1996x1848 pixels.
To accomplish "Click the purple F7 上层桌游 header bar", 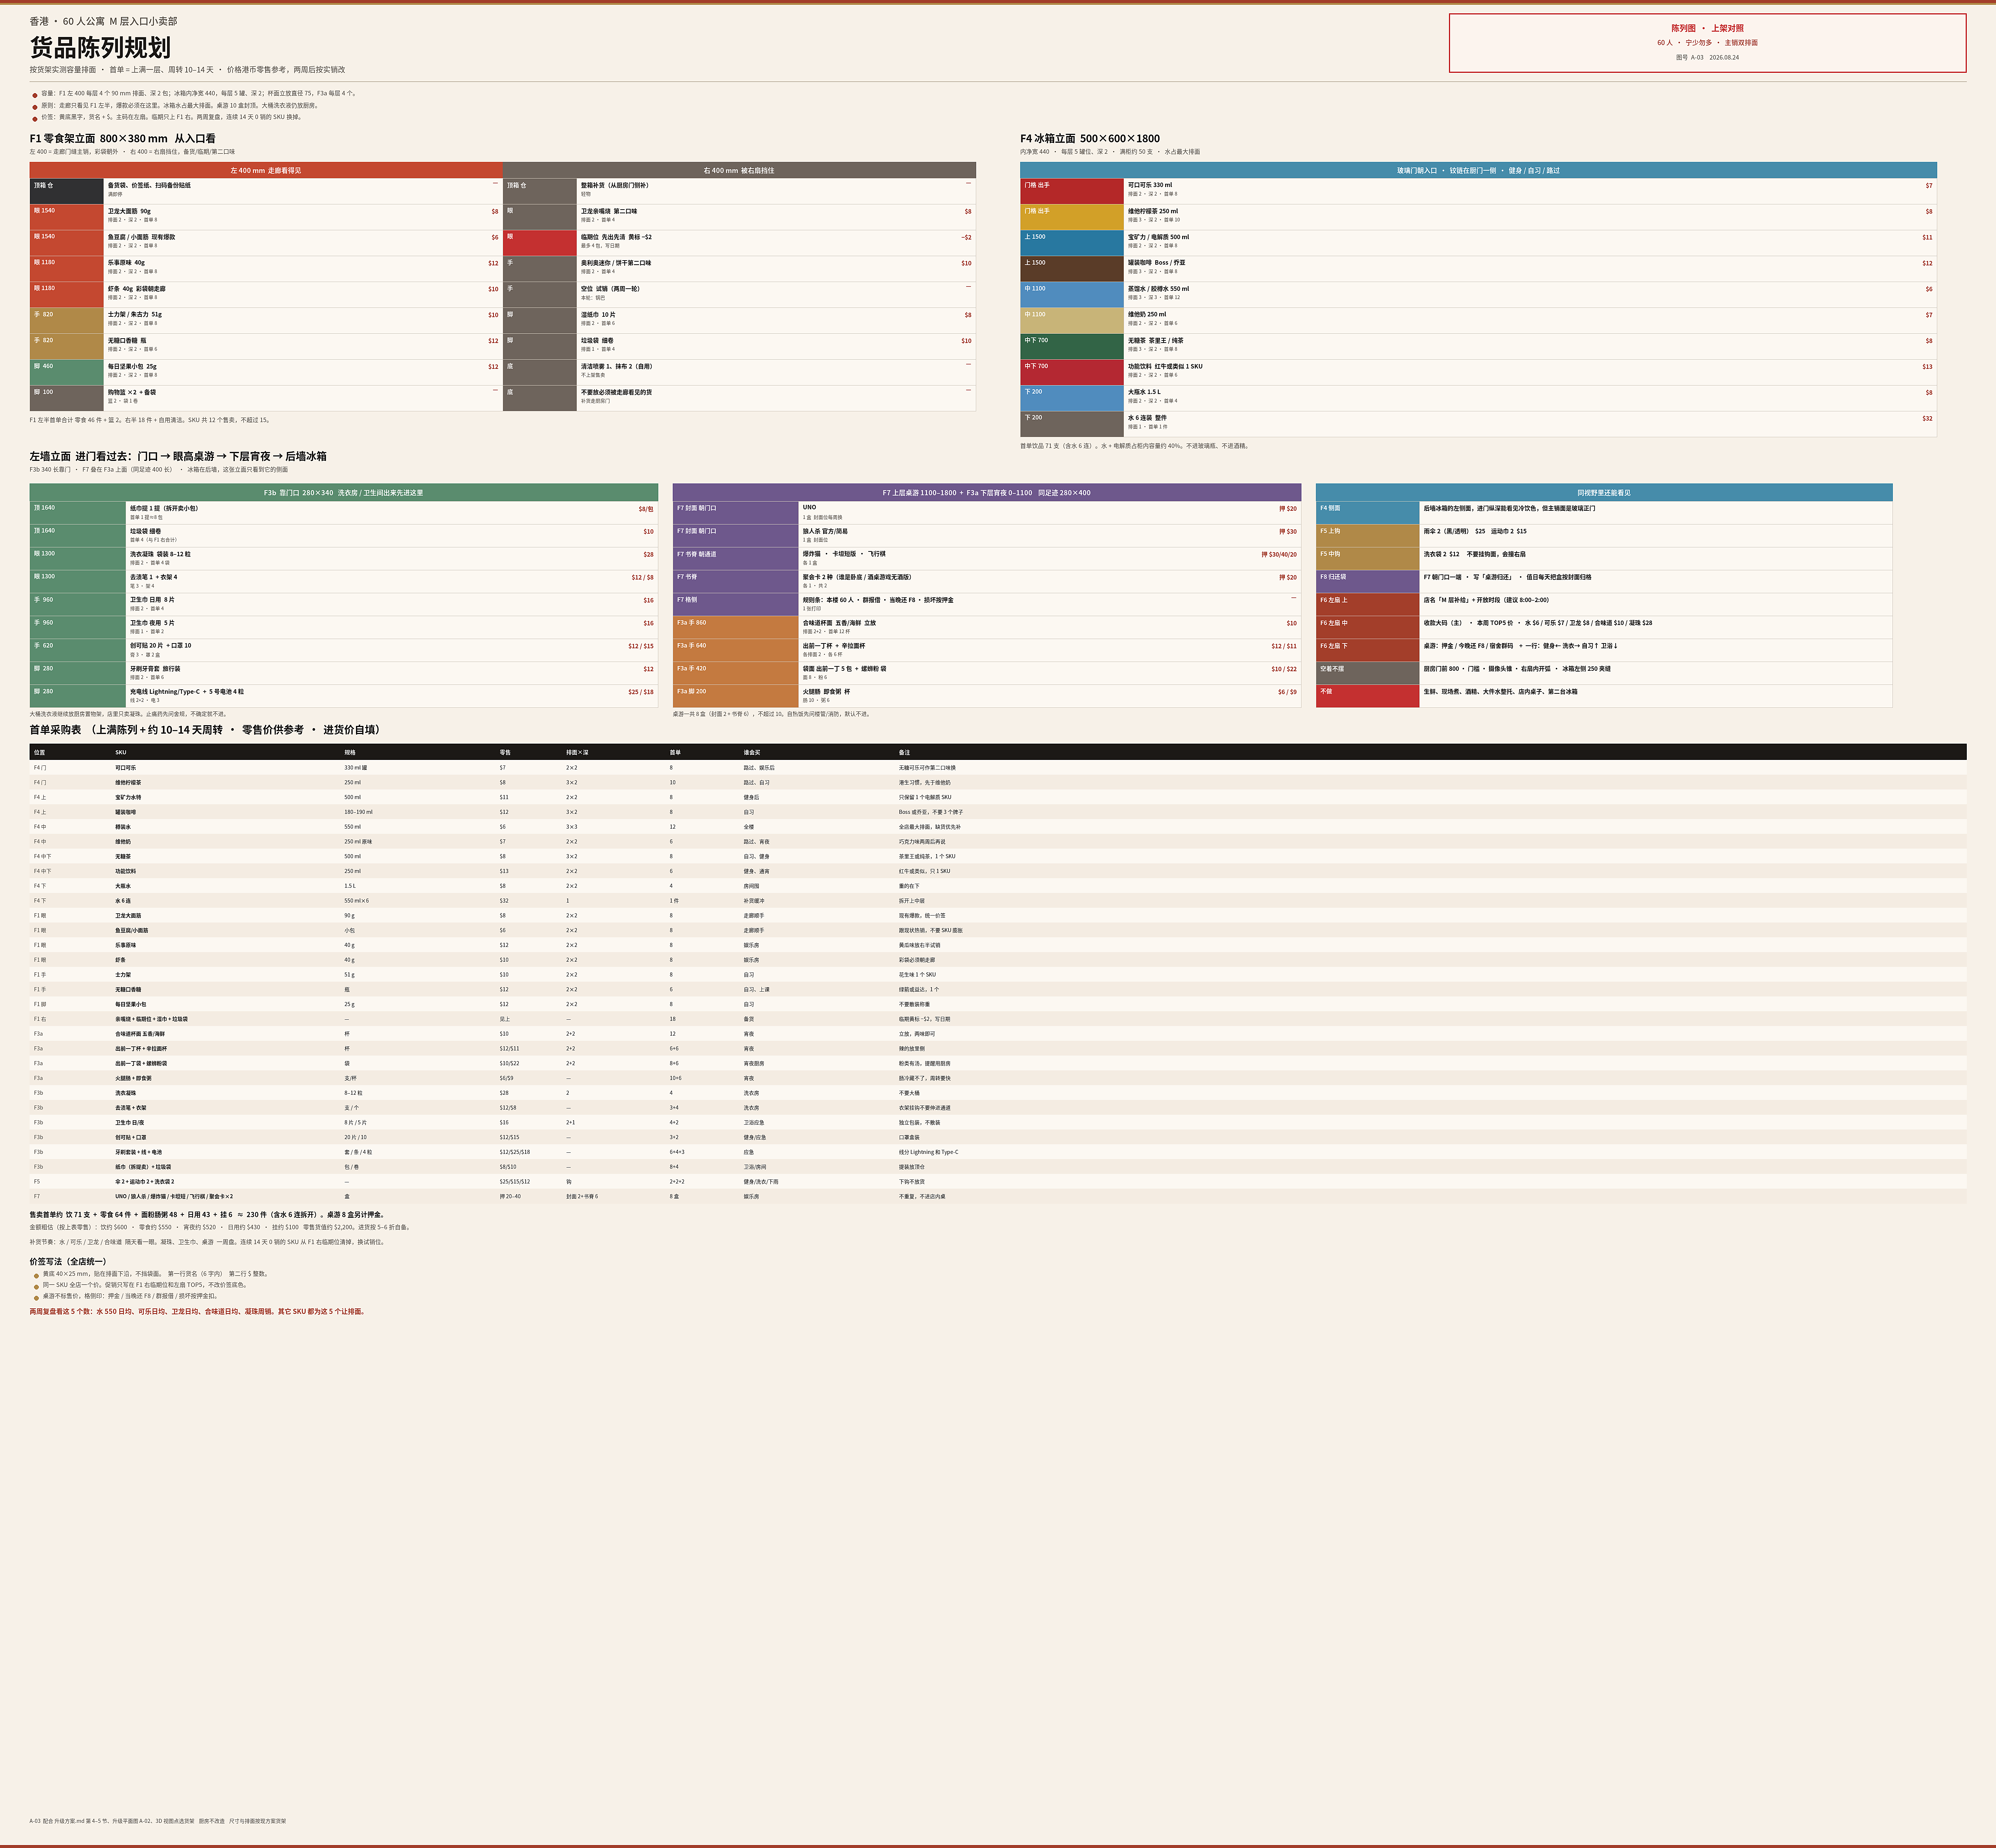I will [987, 492].
